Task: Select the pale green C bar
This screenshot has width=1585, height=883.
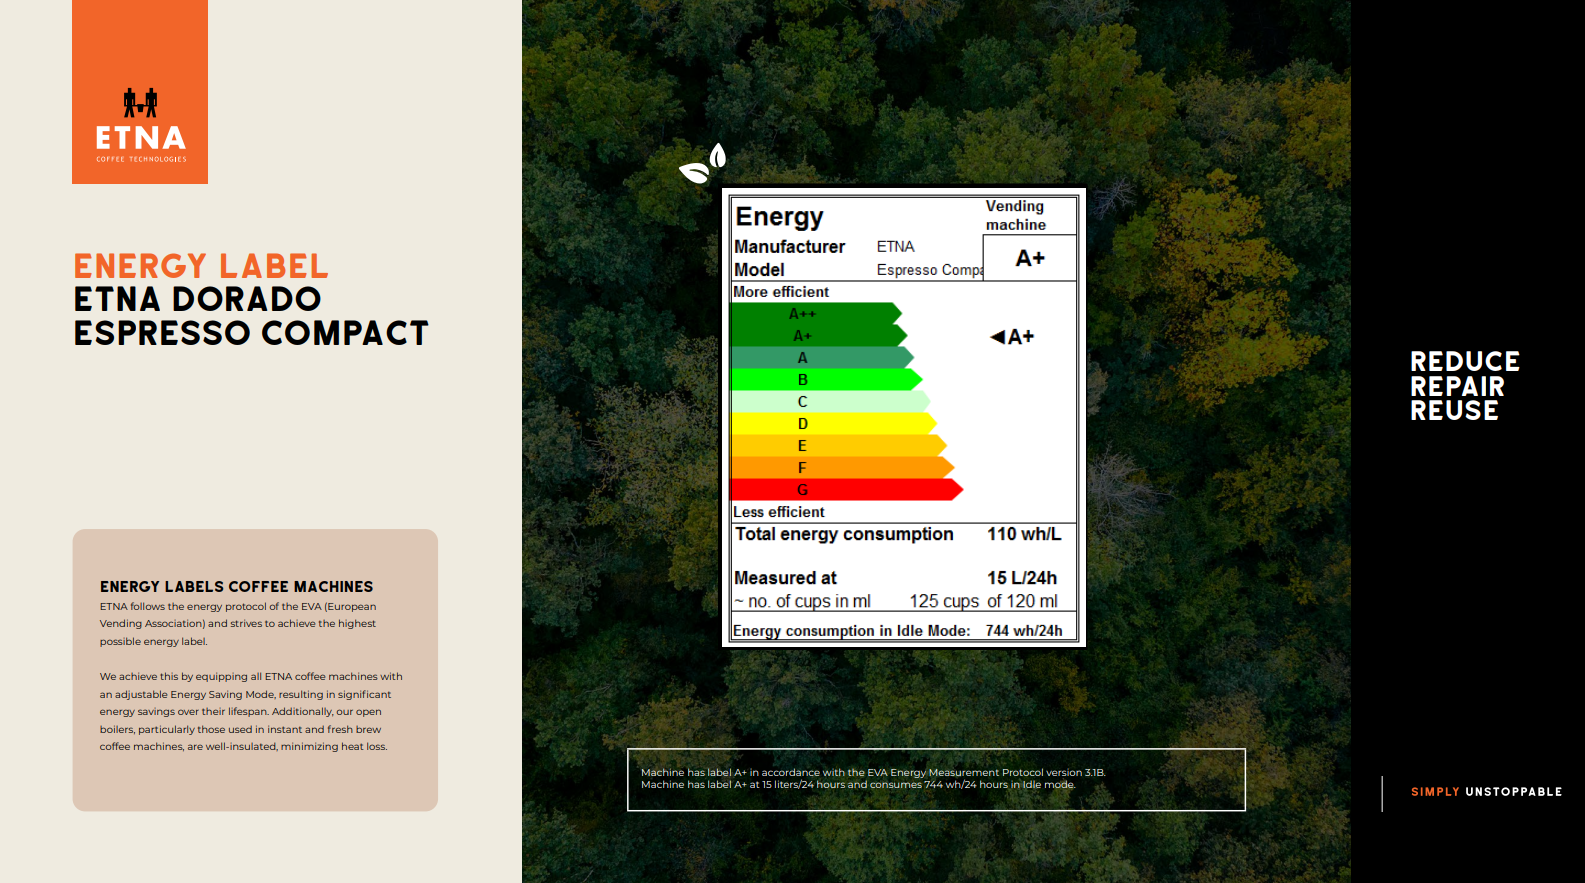Action: 831,402
